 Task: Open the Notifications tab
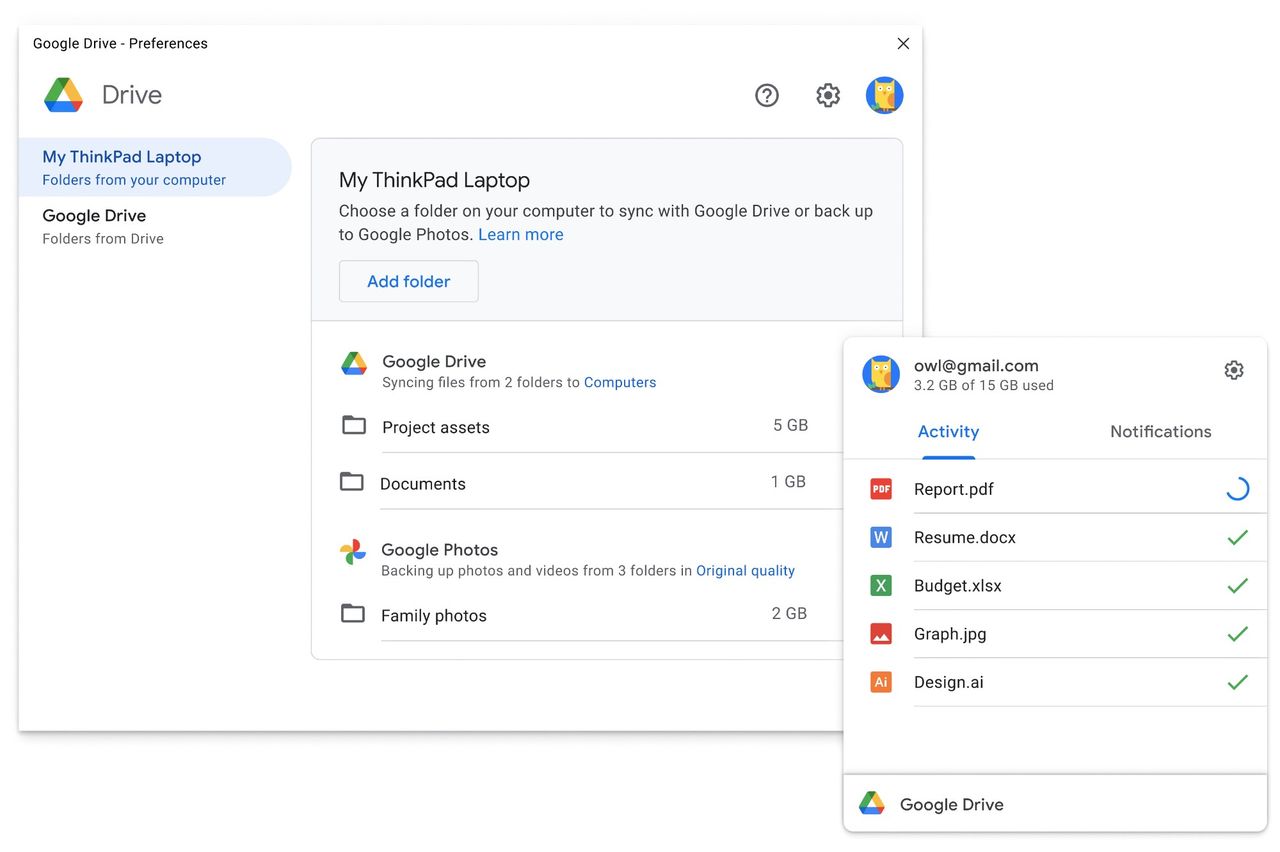point(1160,431)
